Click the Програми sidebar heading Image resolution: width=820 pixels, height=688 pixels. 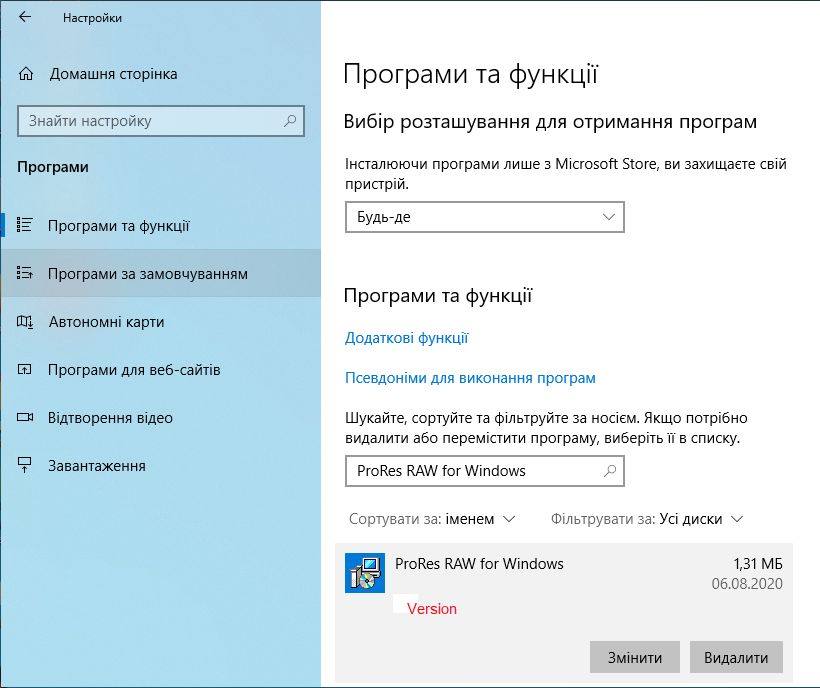pyautogui.click(x=53, y=167)
